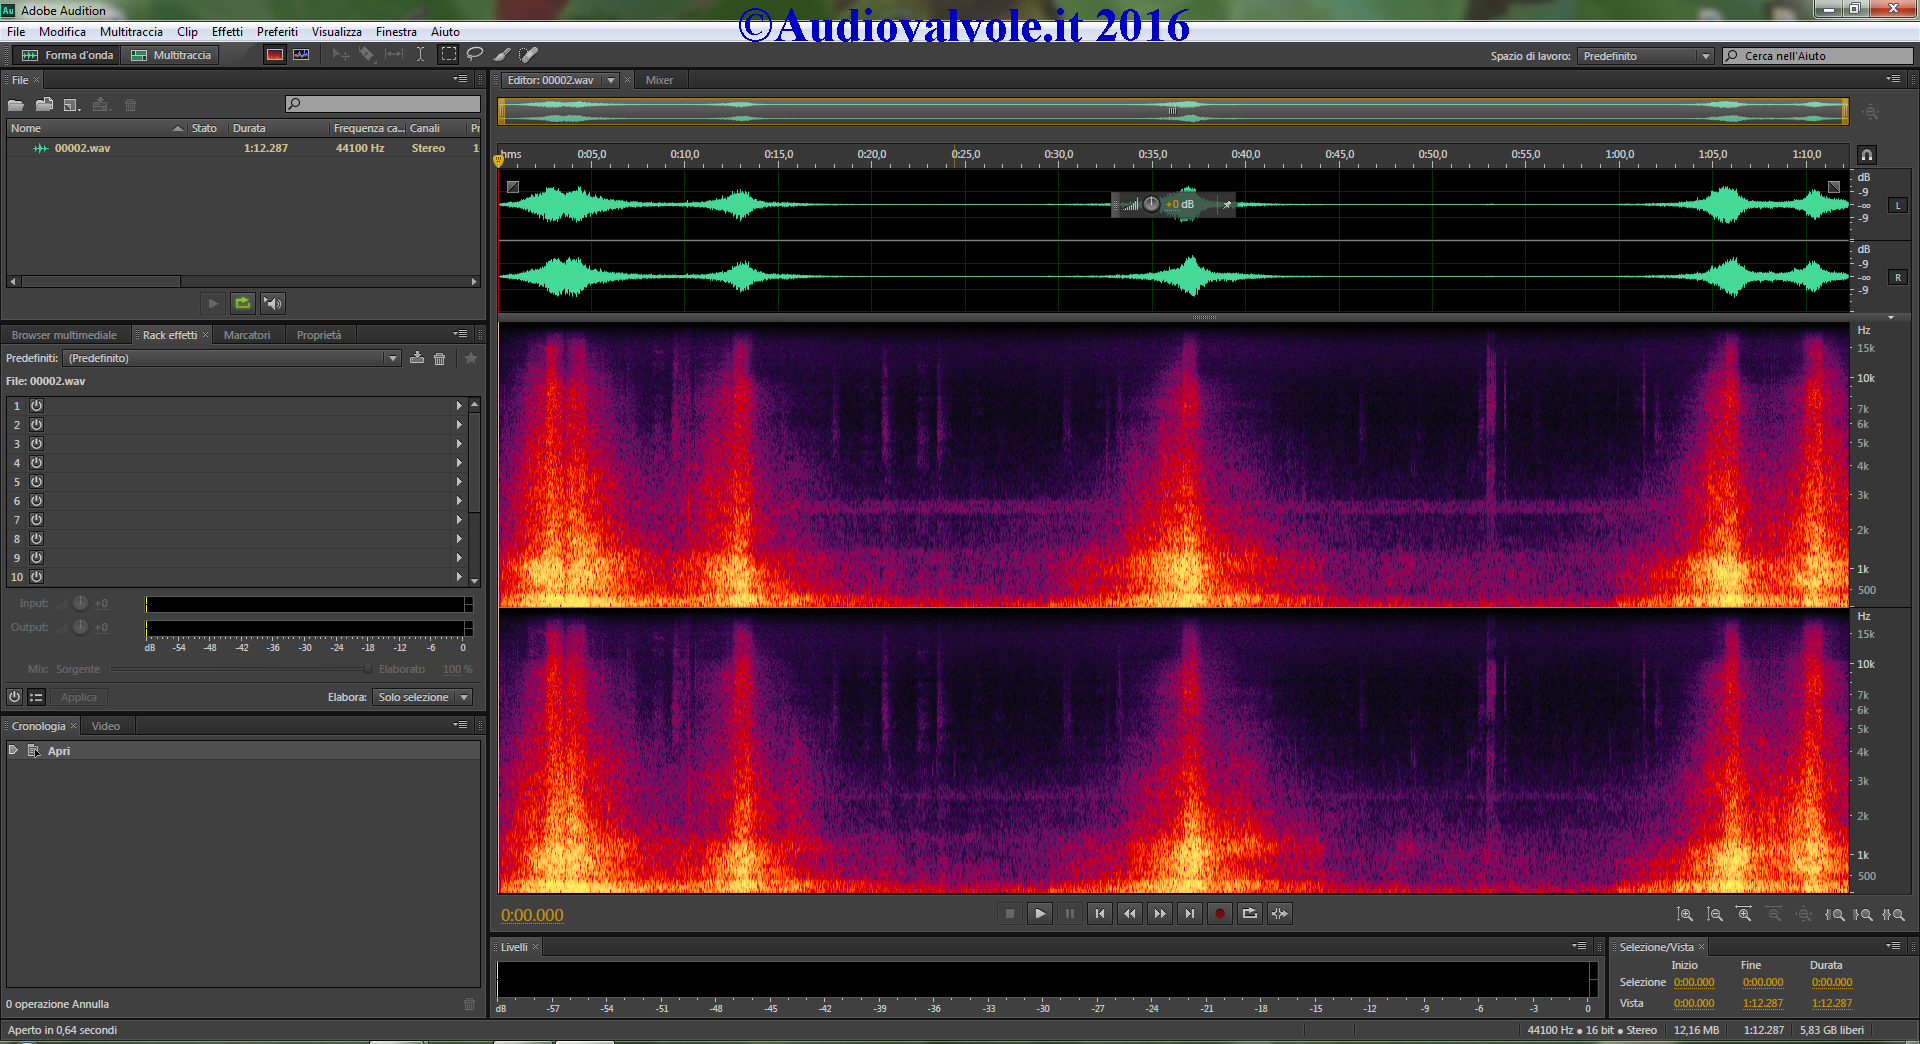This screenshot has width=1920, height=1044.
Task: Toggle the left channel L button
Action: tap(1897, 206)
